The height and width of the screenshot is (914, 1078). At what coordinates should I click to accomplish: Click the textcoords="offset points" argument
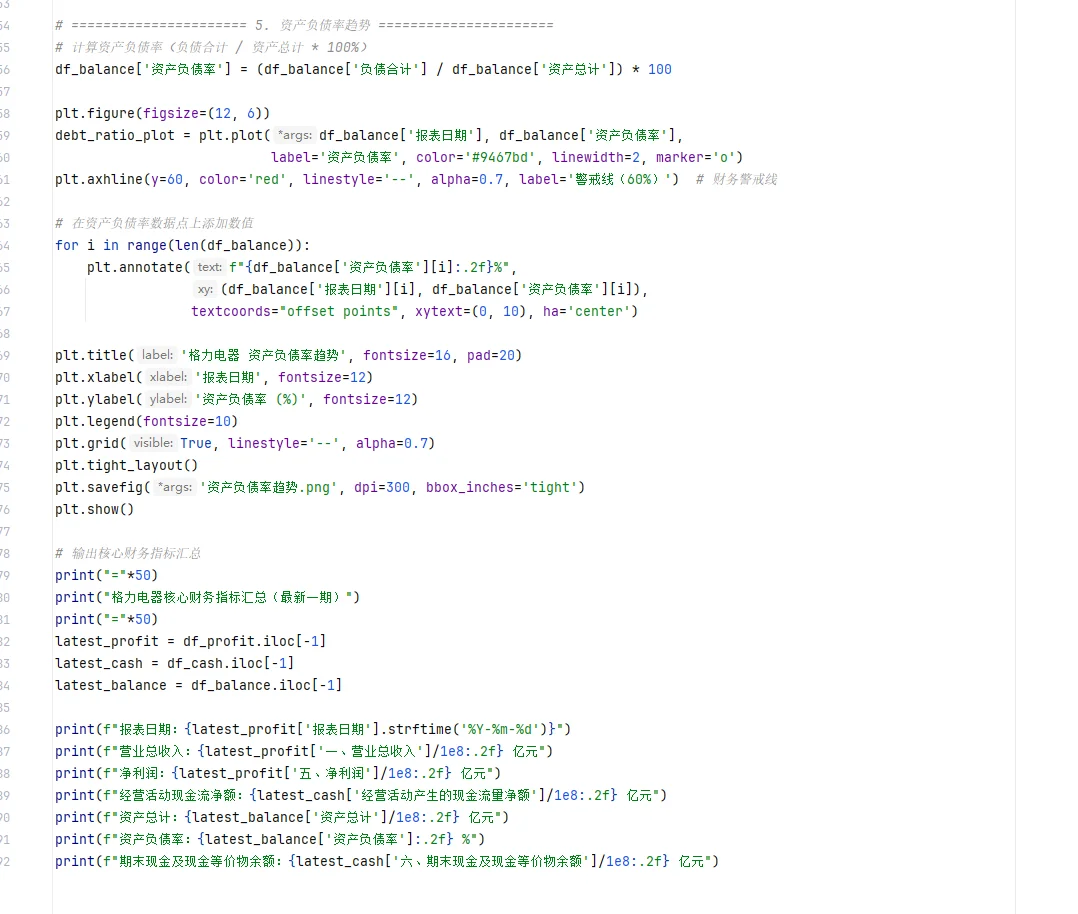[x=294, y=312]
